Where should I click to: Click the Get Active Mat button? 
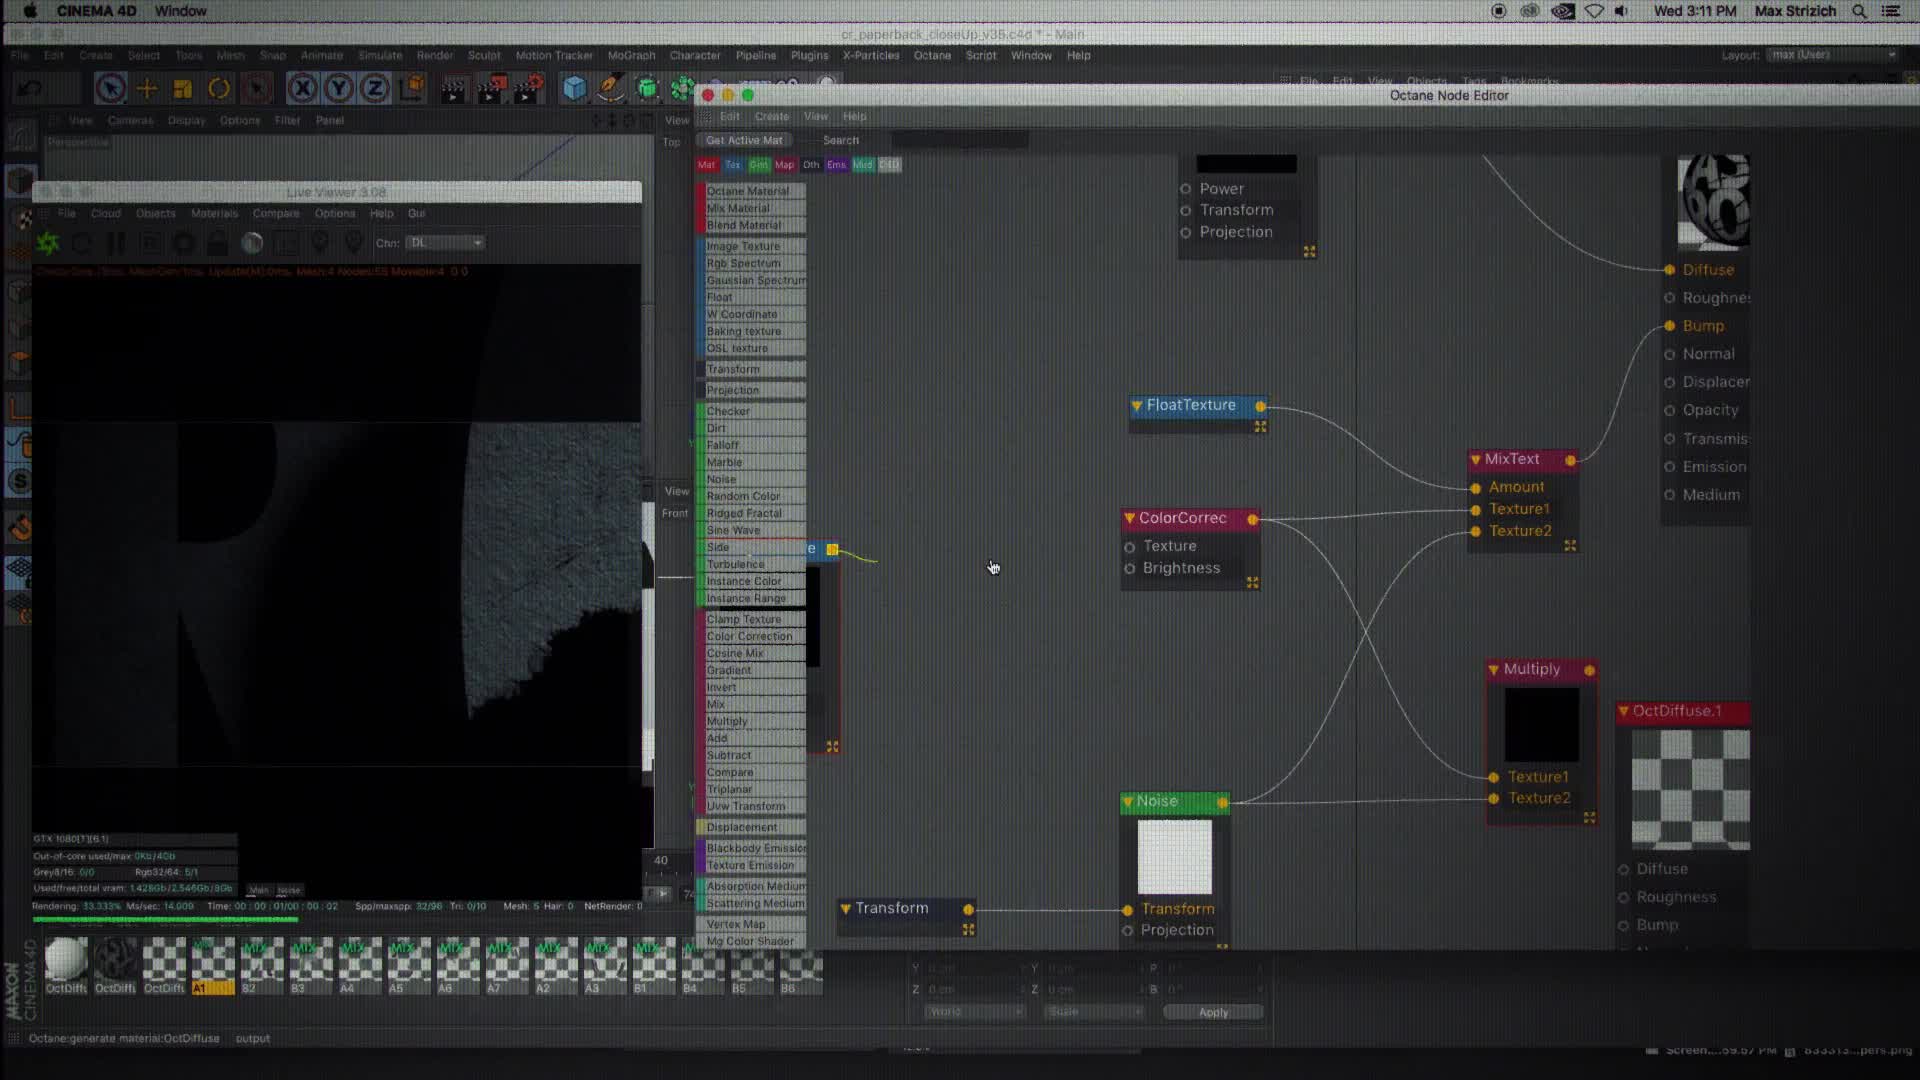click(744, 141)
